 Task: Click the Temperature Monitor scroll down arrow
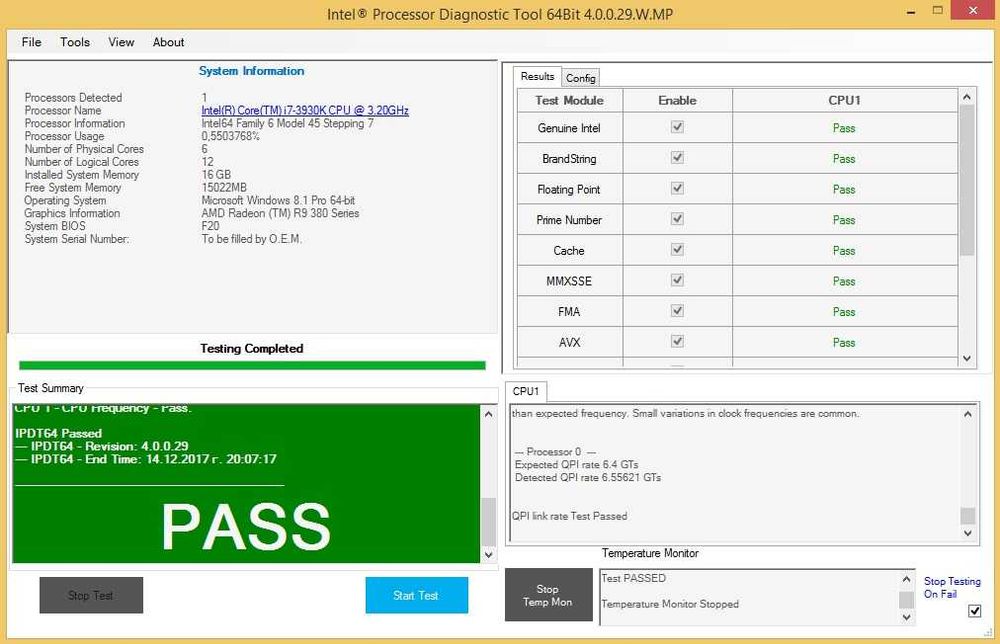pyautogui.click(x=906, y=617)
